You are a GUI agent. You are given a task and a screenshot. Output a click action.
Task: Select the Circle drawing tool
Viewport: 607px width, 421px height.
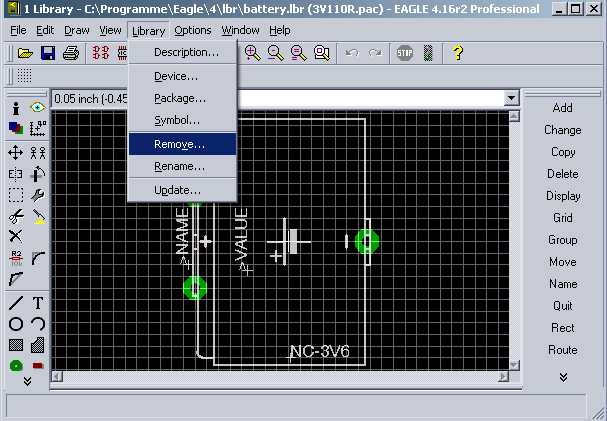(x=16, y=324)
